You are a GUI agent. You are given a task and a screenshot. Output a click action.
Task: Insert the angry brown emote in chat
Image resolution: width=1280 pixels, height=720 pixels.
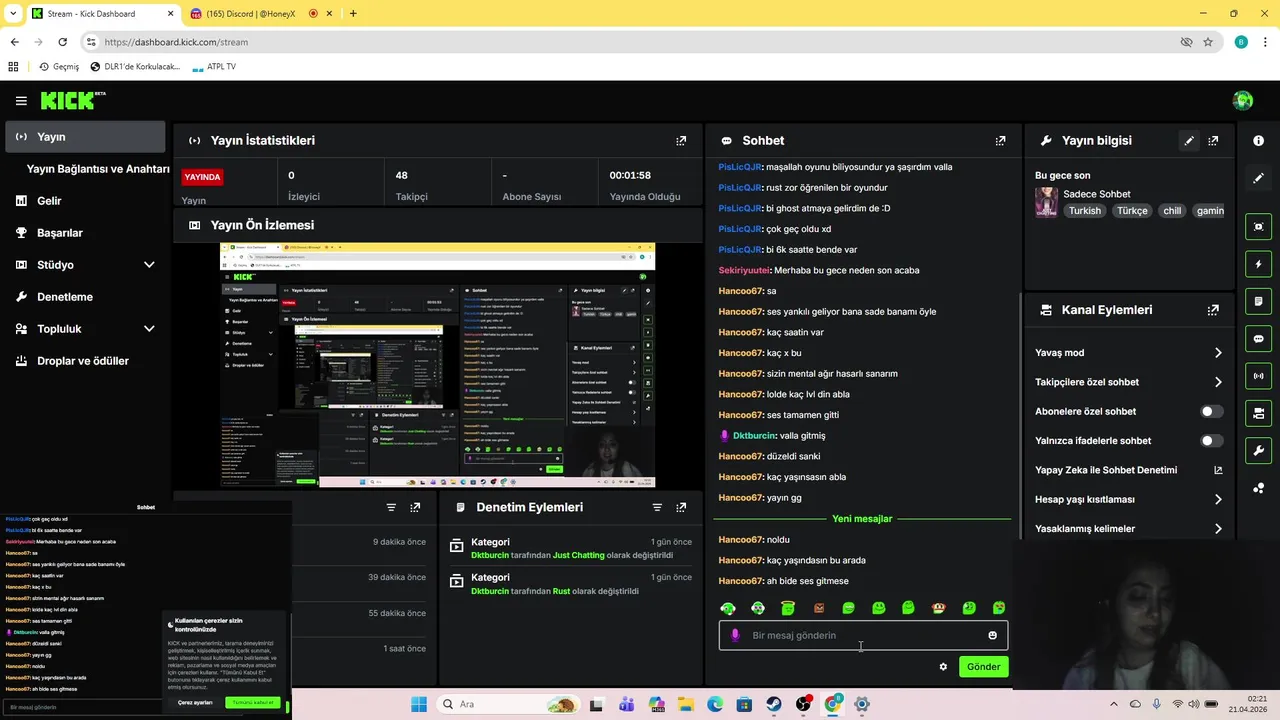pyautogui.click(x=819, y=608)
